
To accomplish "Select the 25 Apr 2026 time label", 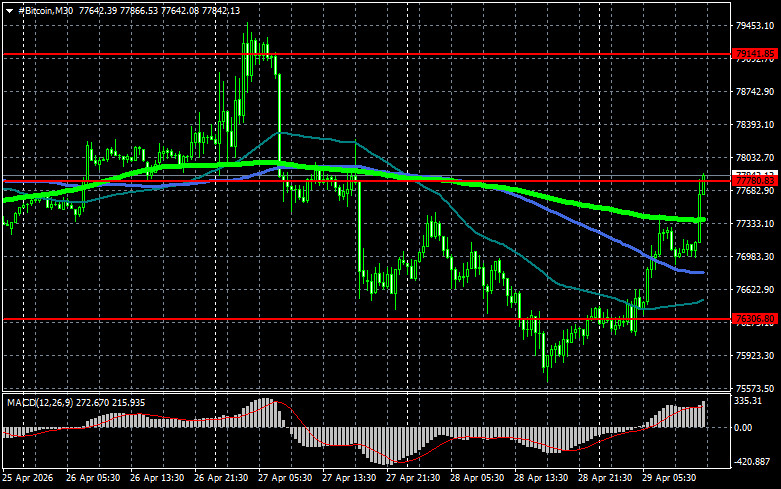I will point(27,478).
